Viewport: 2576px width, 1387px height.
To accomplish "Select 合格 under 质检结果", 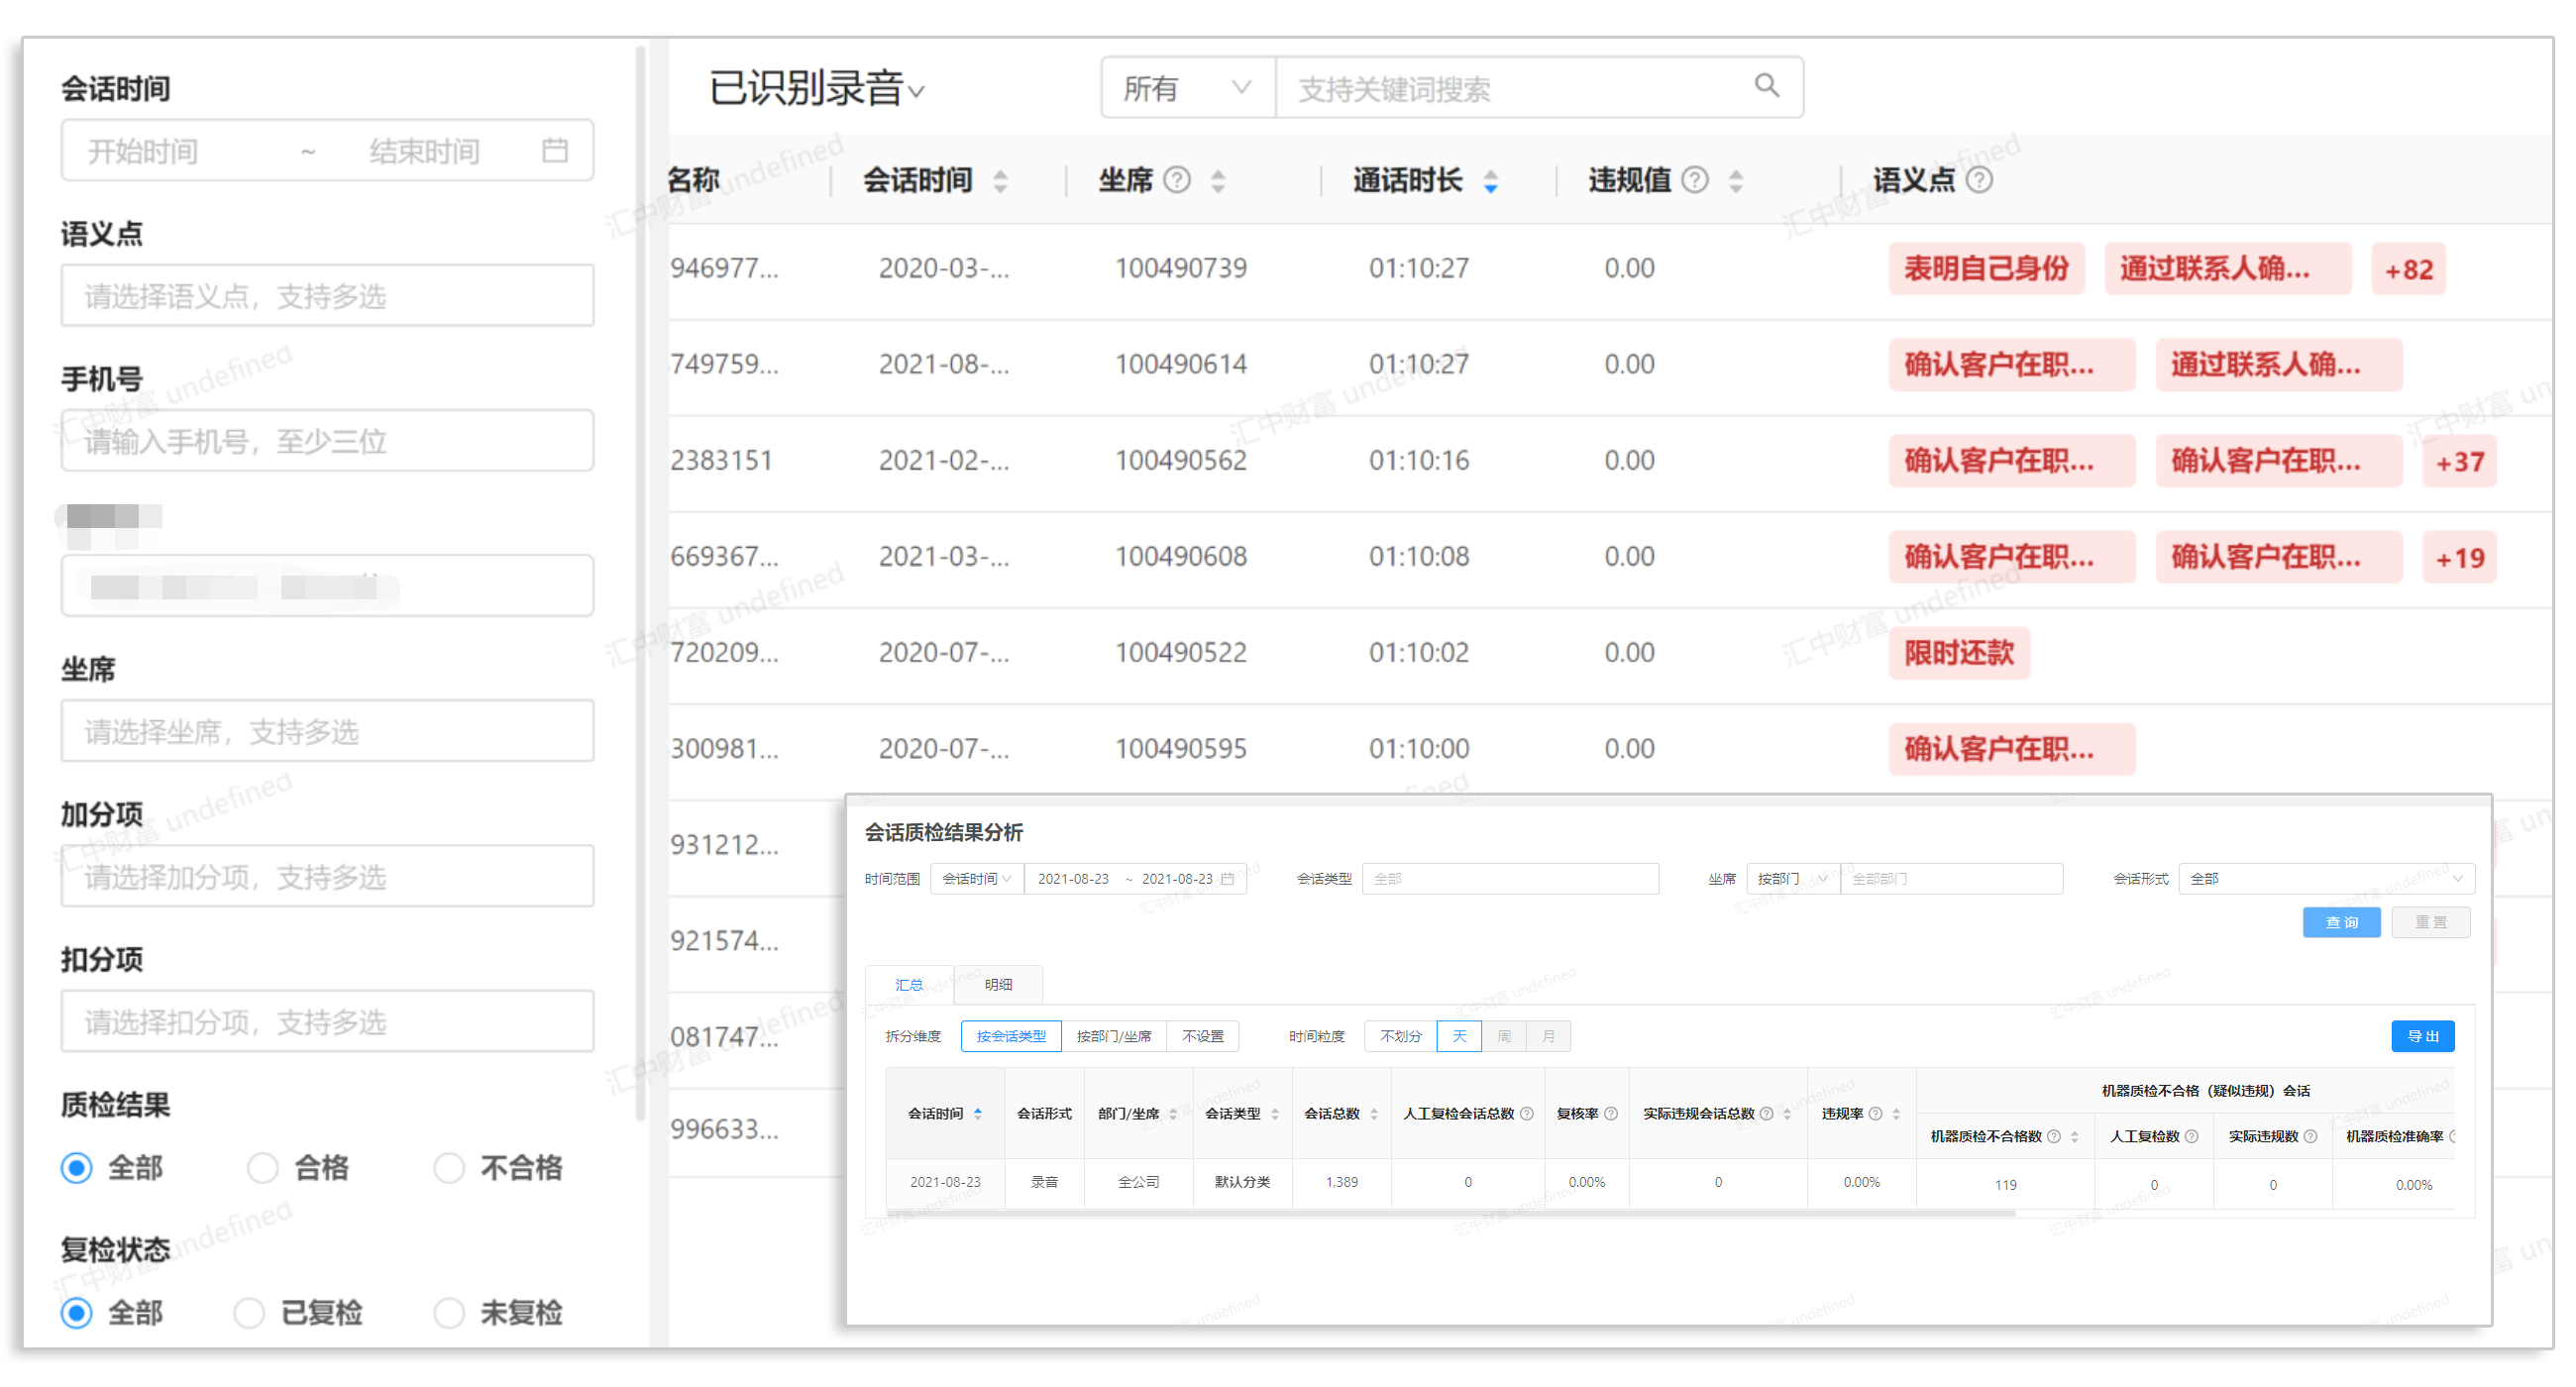I will point(263,1167).
